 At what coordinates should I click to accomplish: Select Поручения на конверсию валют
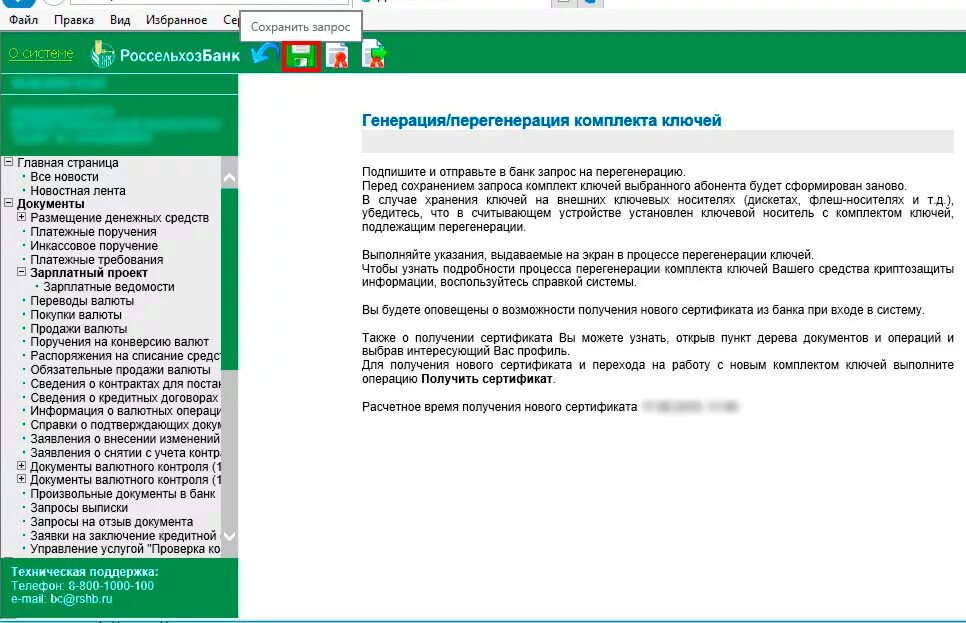pos(120,341)
